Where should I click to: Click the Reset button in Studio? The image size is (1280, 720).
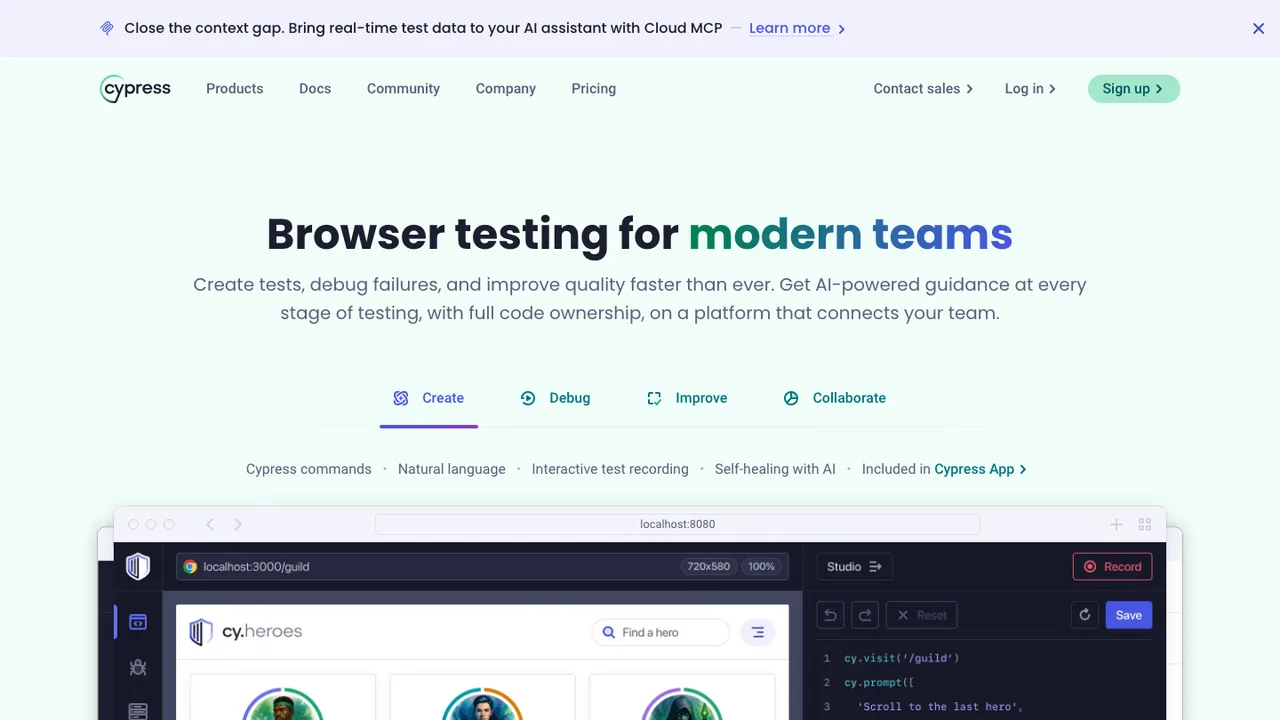point(921,615)
